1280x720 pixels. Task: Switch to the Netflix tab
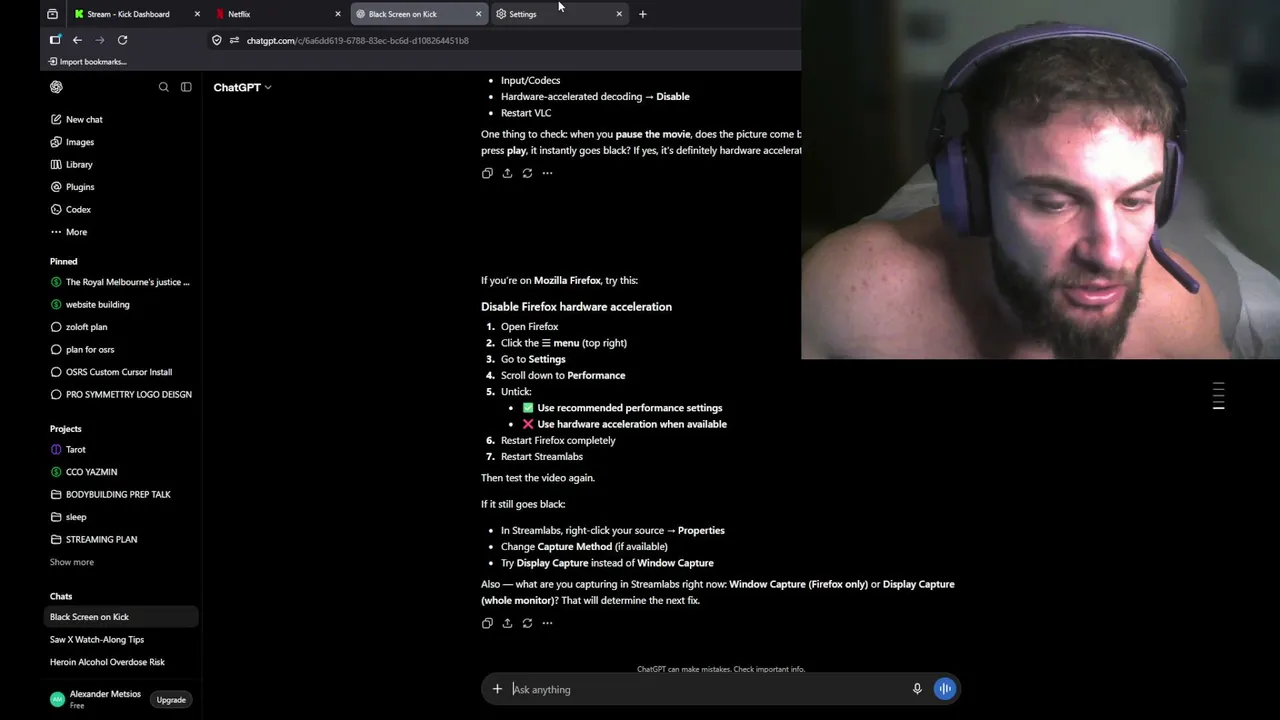point(278,14)
